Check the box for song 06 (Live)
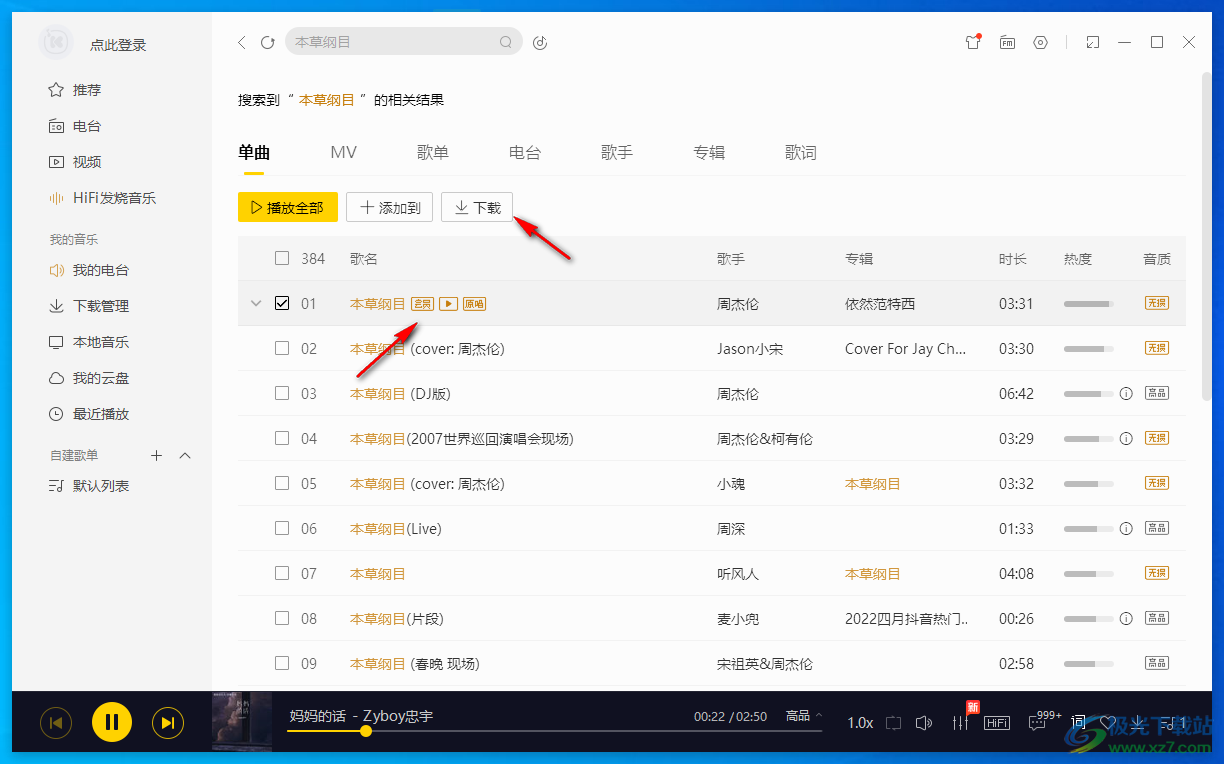1224x764 pixels. [x=282, y=528]
